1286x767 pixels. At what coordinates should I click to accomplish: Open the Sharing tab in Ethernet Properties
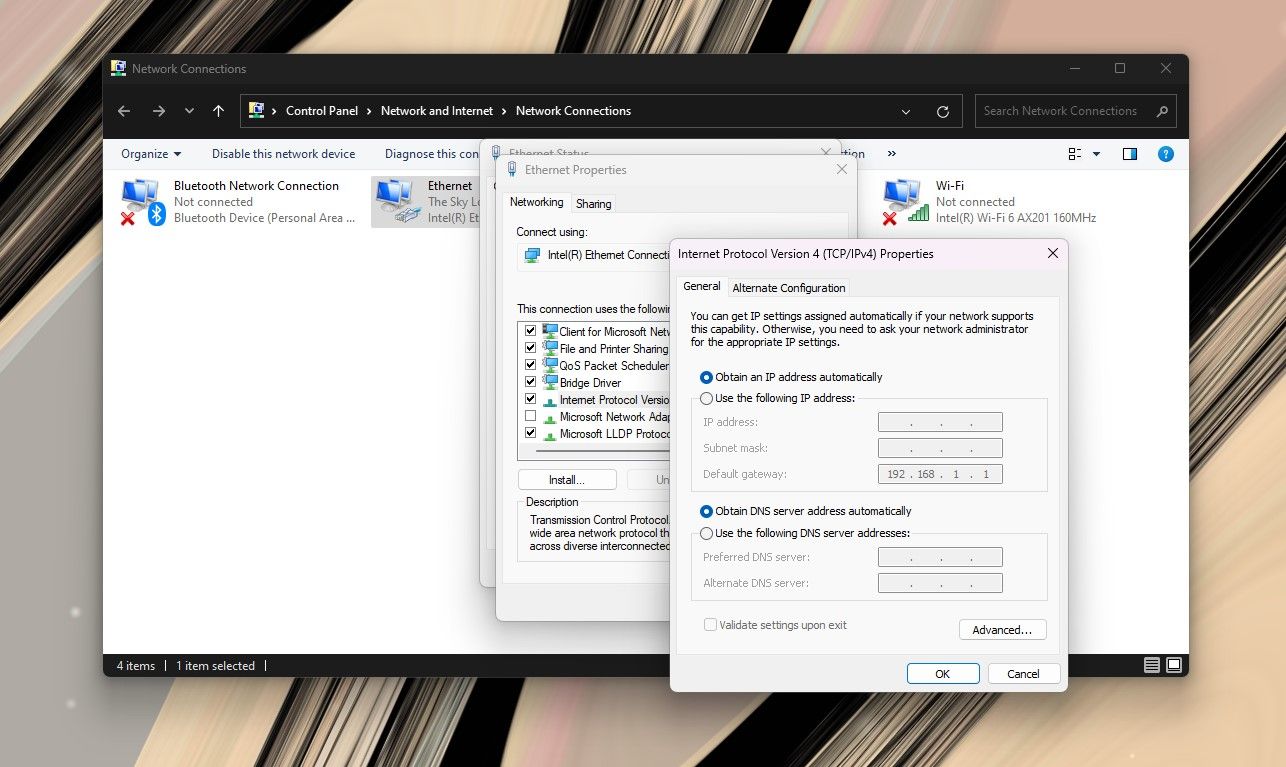click(x=594, y=203)
